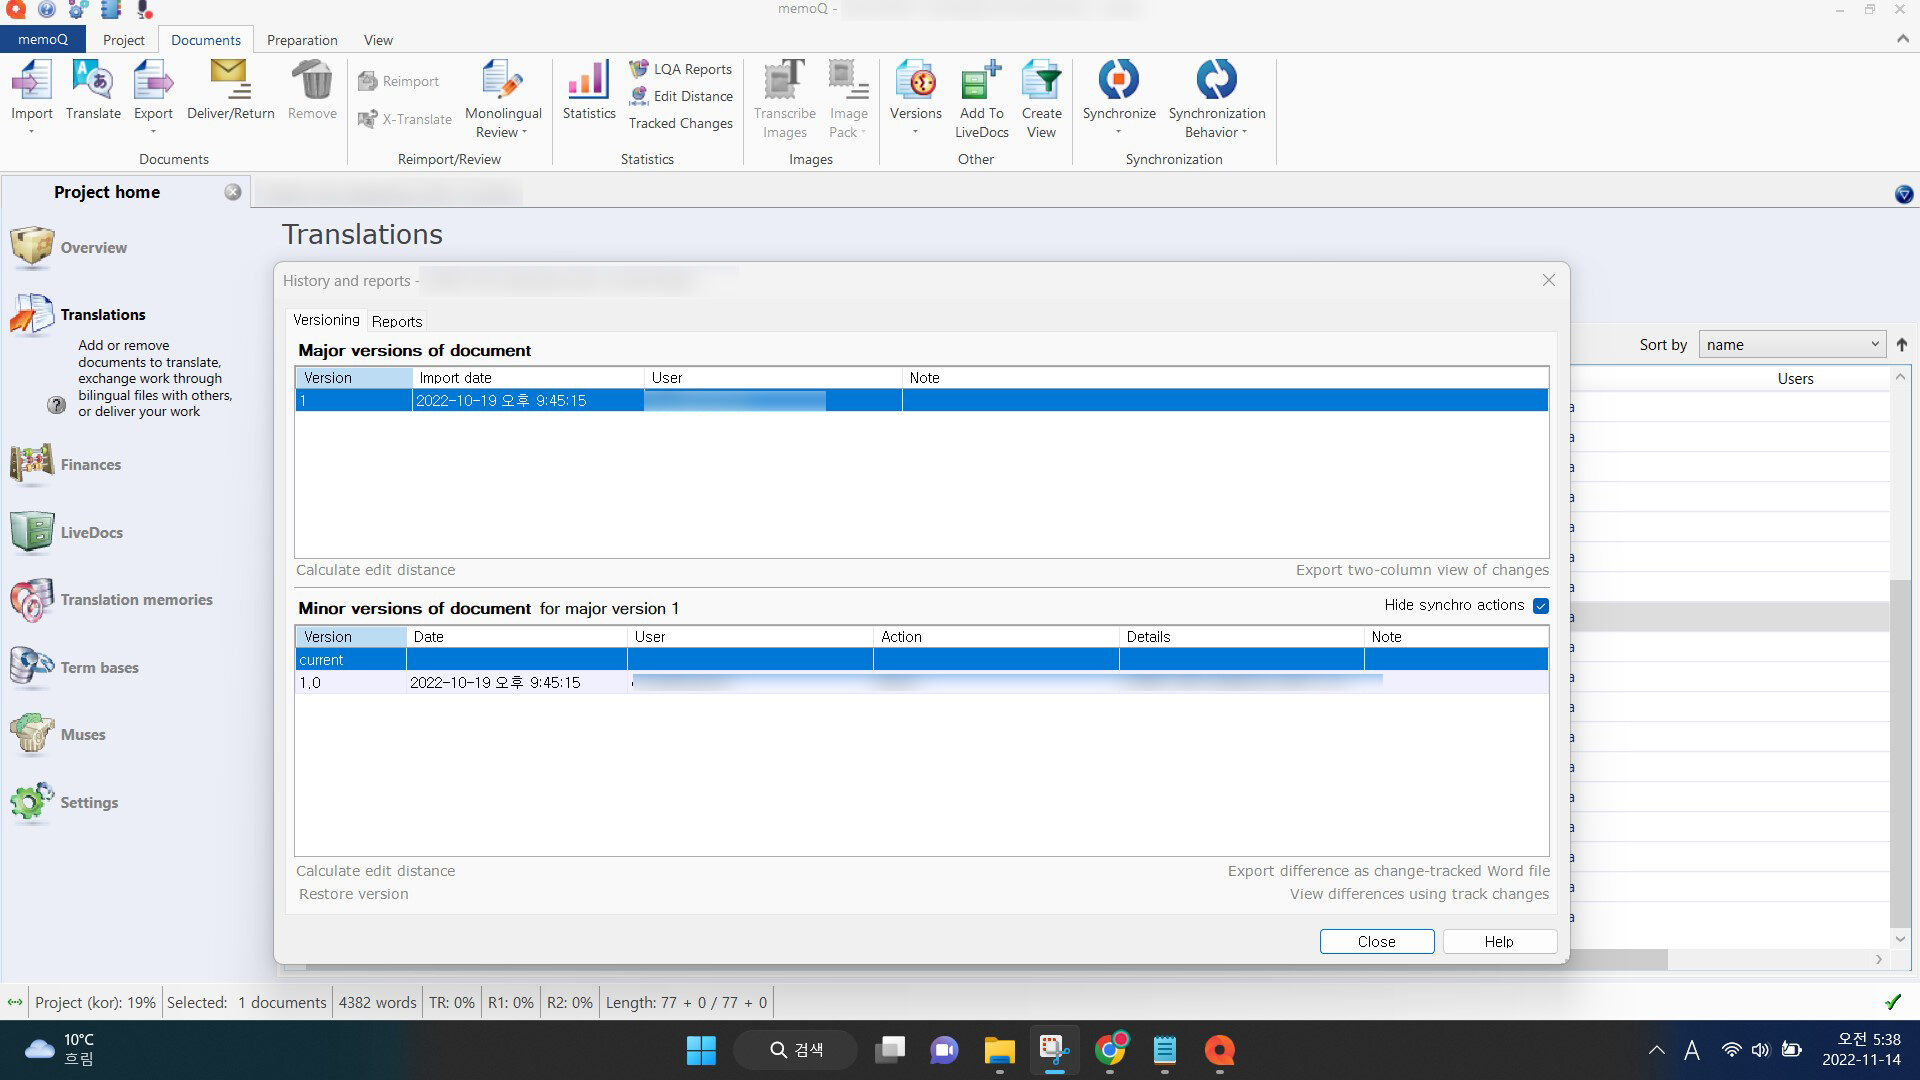Image resolution: width=1920 pixels, height=1080 pixels.
Task: Open Settings in Project home sidebar
Action: pos(65,803)
